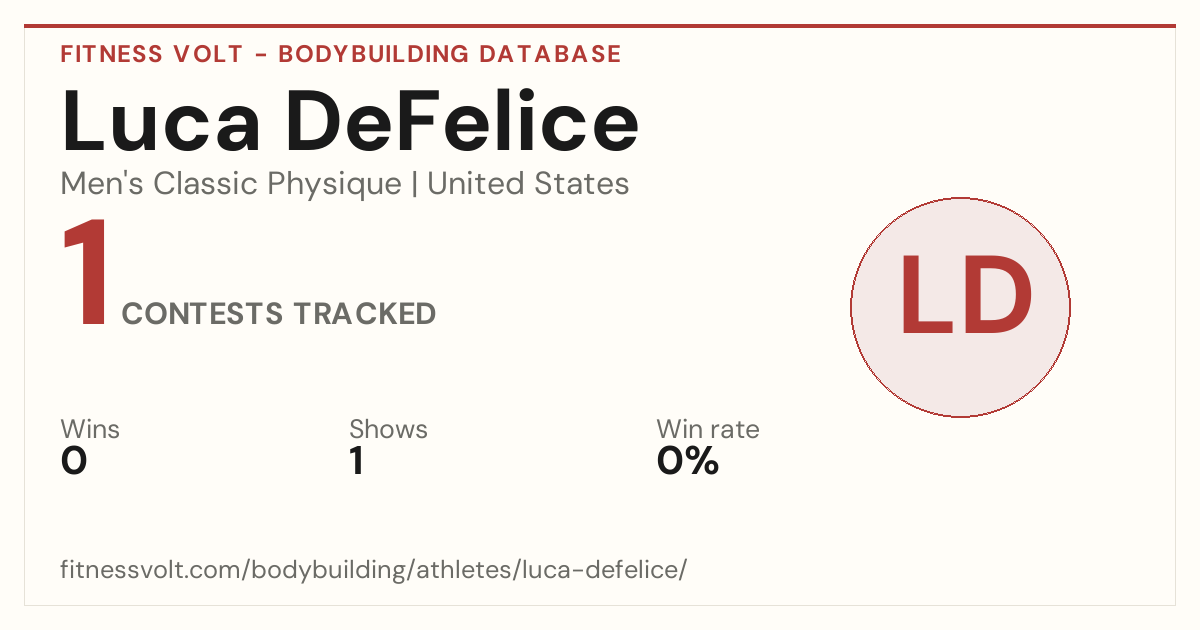Click the Contests Tracked label

point(279,314)
